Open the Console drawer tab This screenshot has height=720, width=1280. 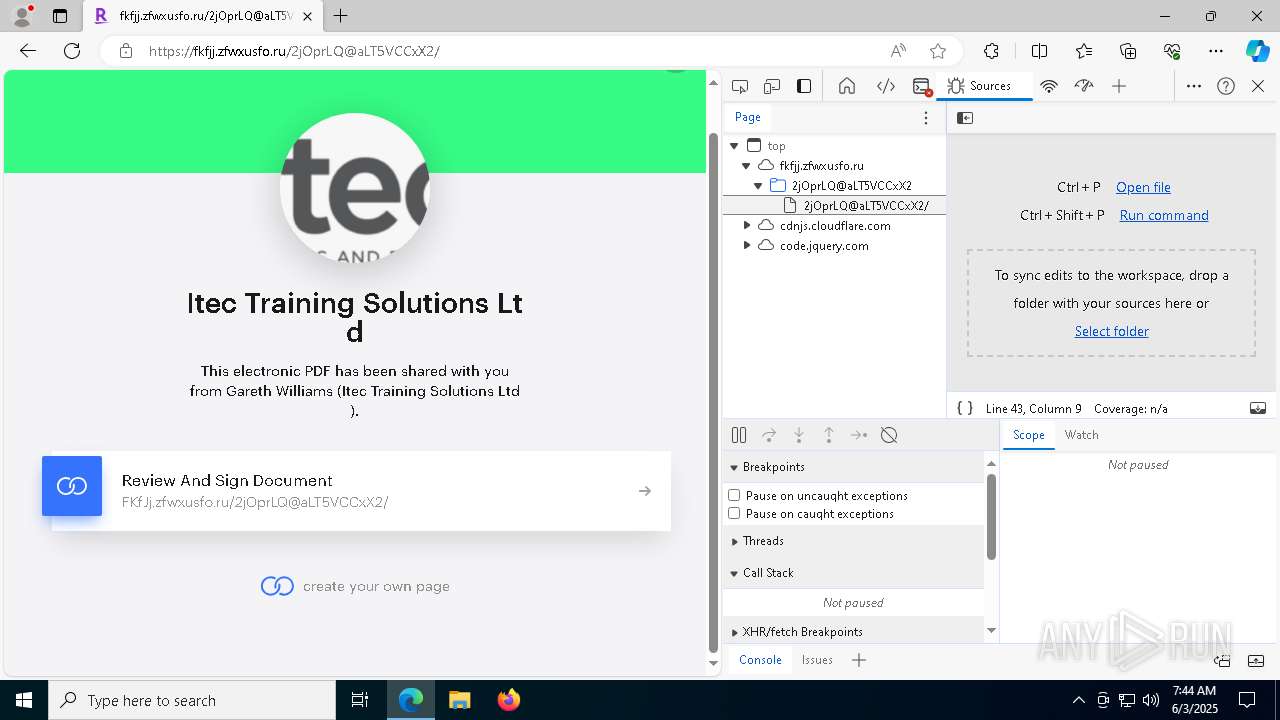coord(760,660)
